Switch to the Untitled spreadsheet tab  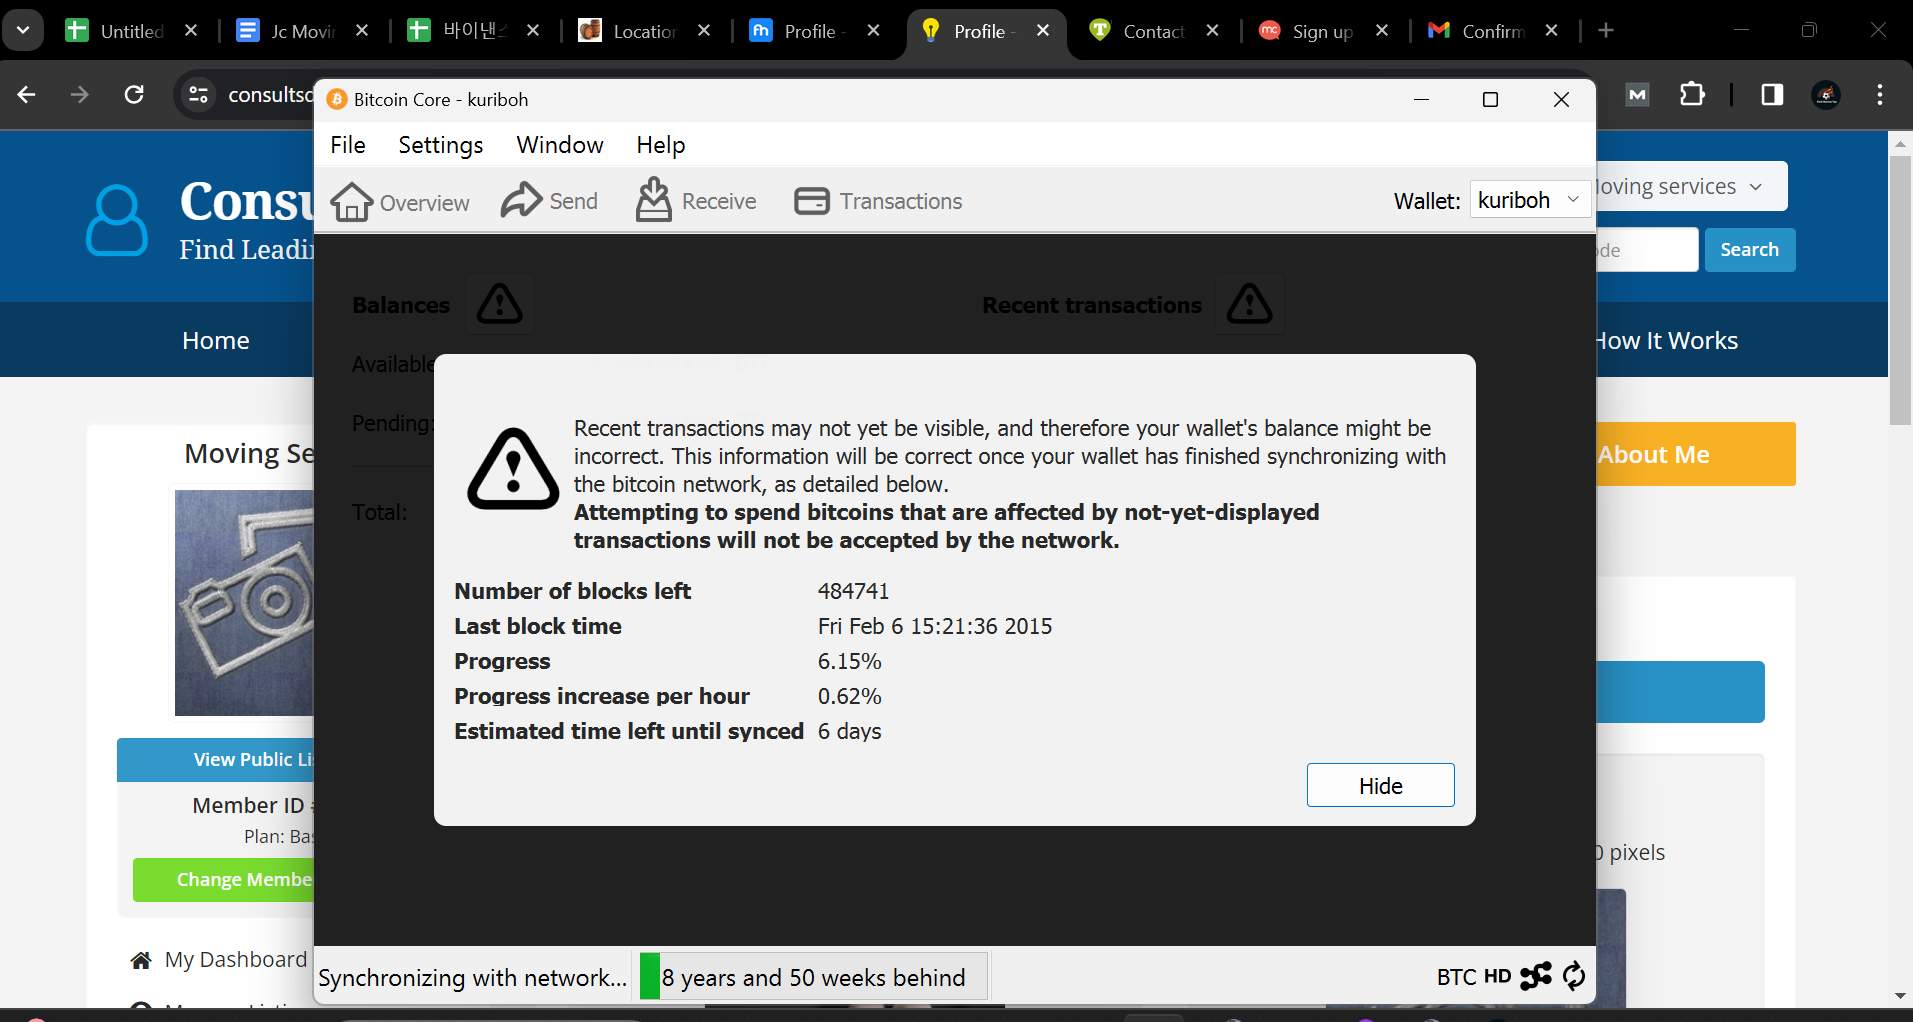(132, 31)
